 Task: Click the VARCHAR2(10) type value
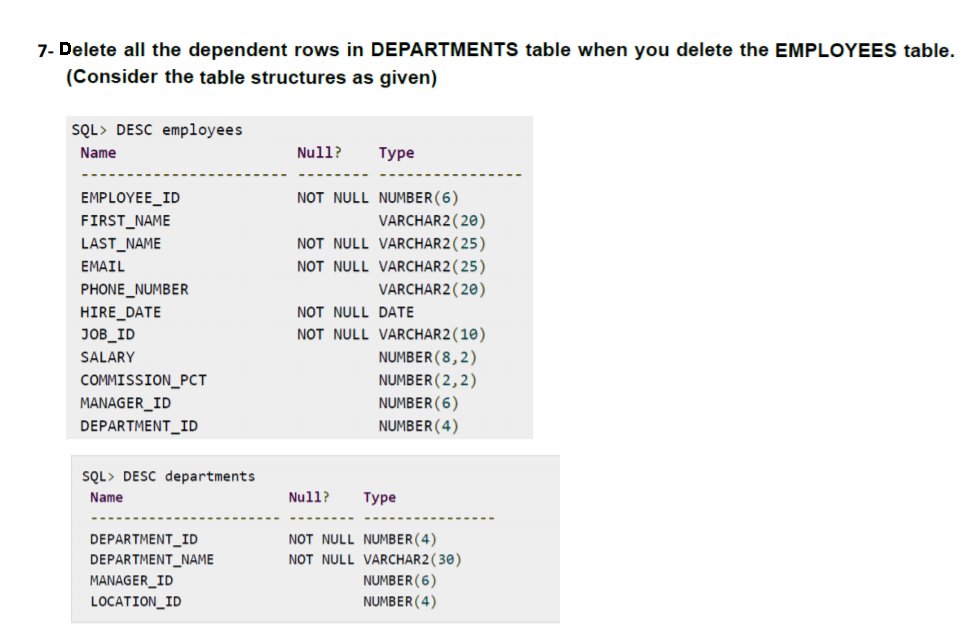click(432, 335)
